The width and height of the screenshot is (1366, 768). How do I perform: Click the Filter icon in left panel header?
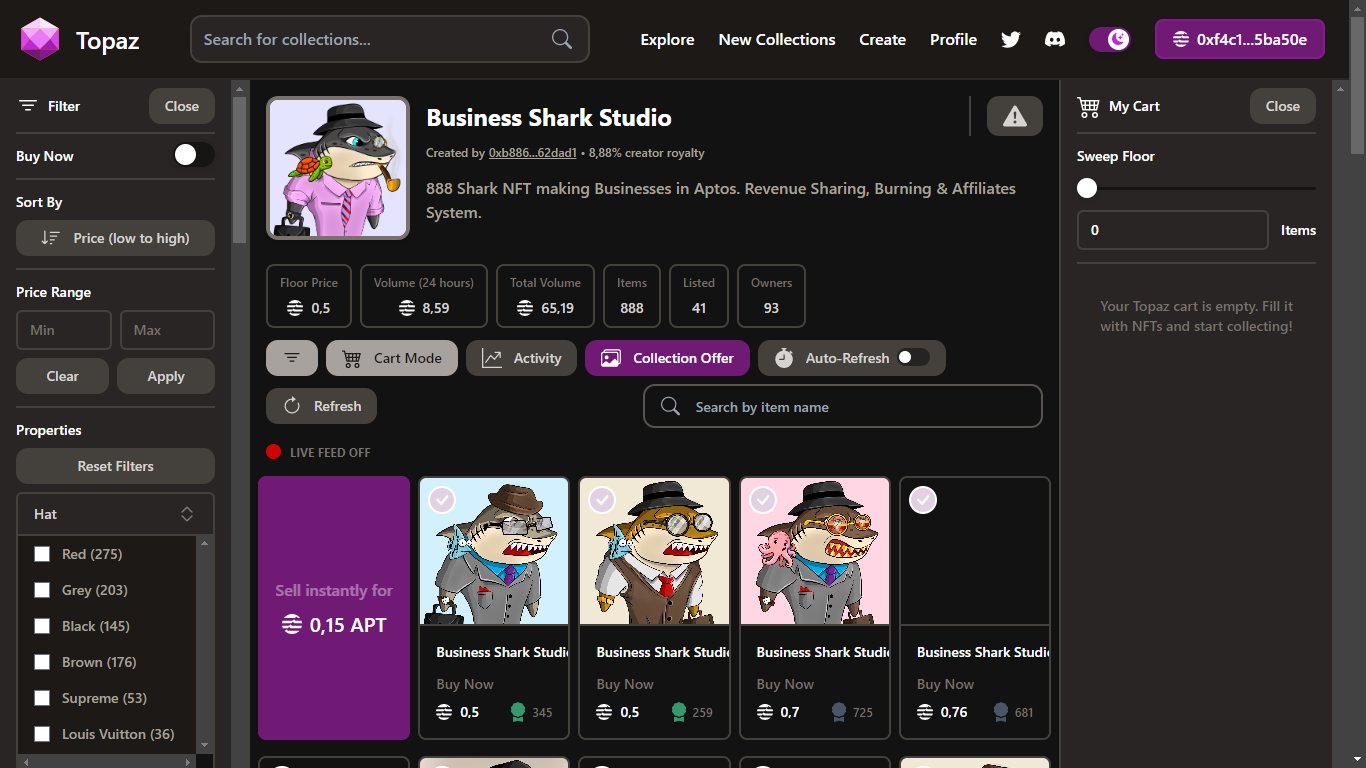(x=28, y=106)
